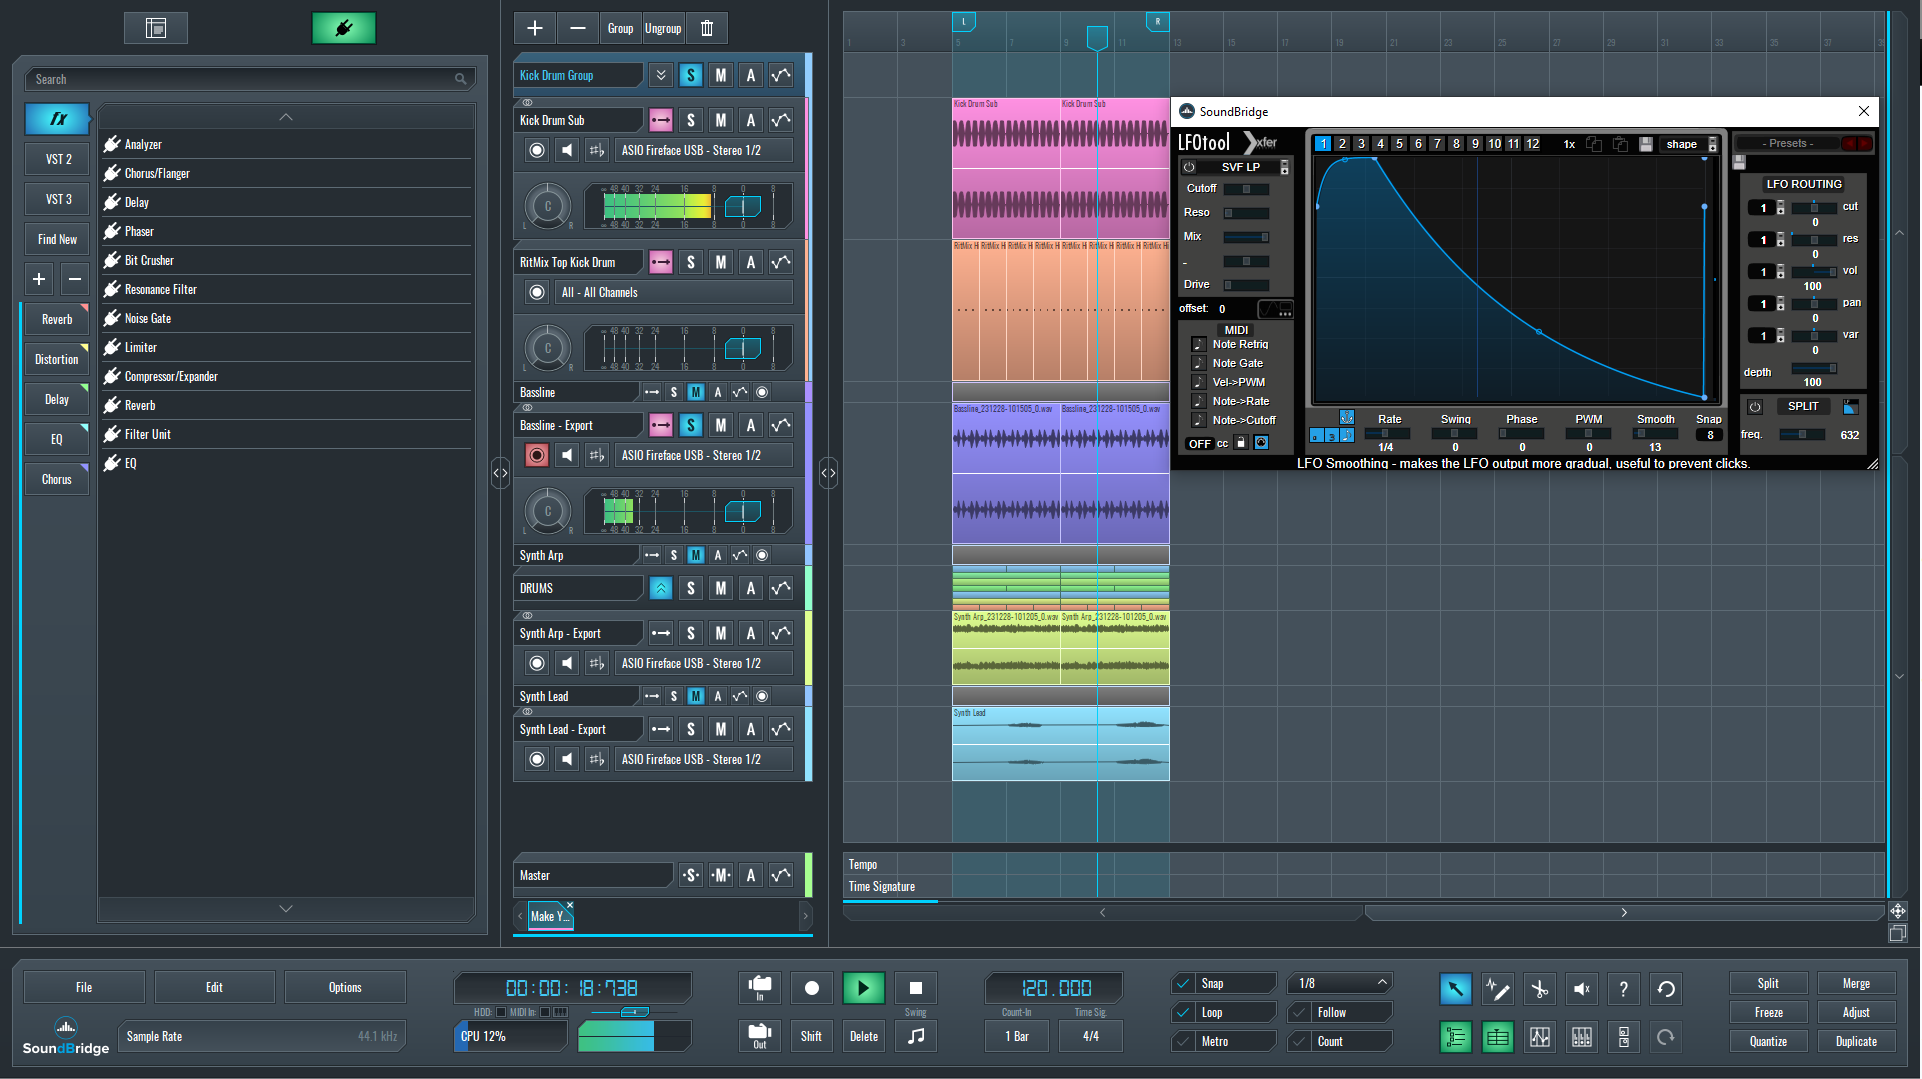Toggle Solo on Kick Drum Group

pos(691,75)
